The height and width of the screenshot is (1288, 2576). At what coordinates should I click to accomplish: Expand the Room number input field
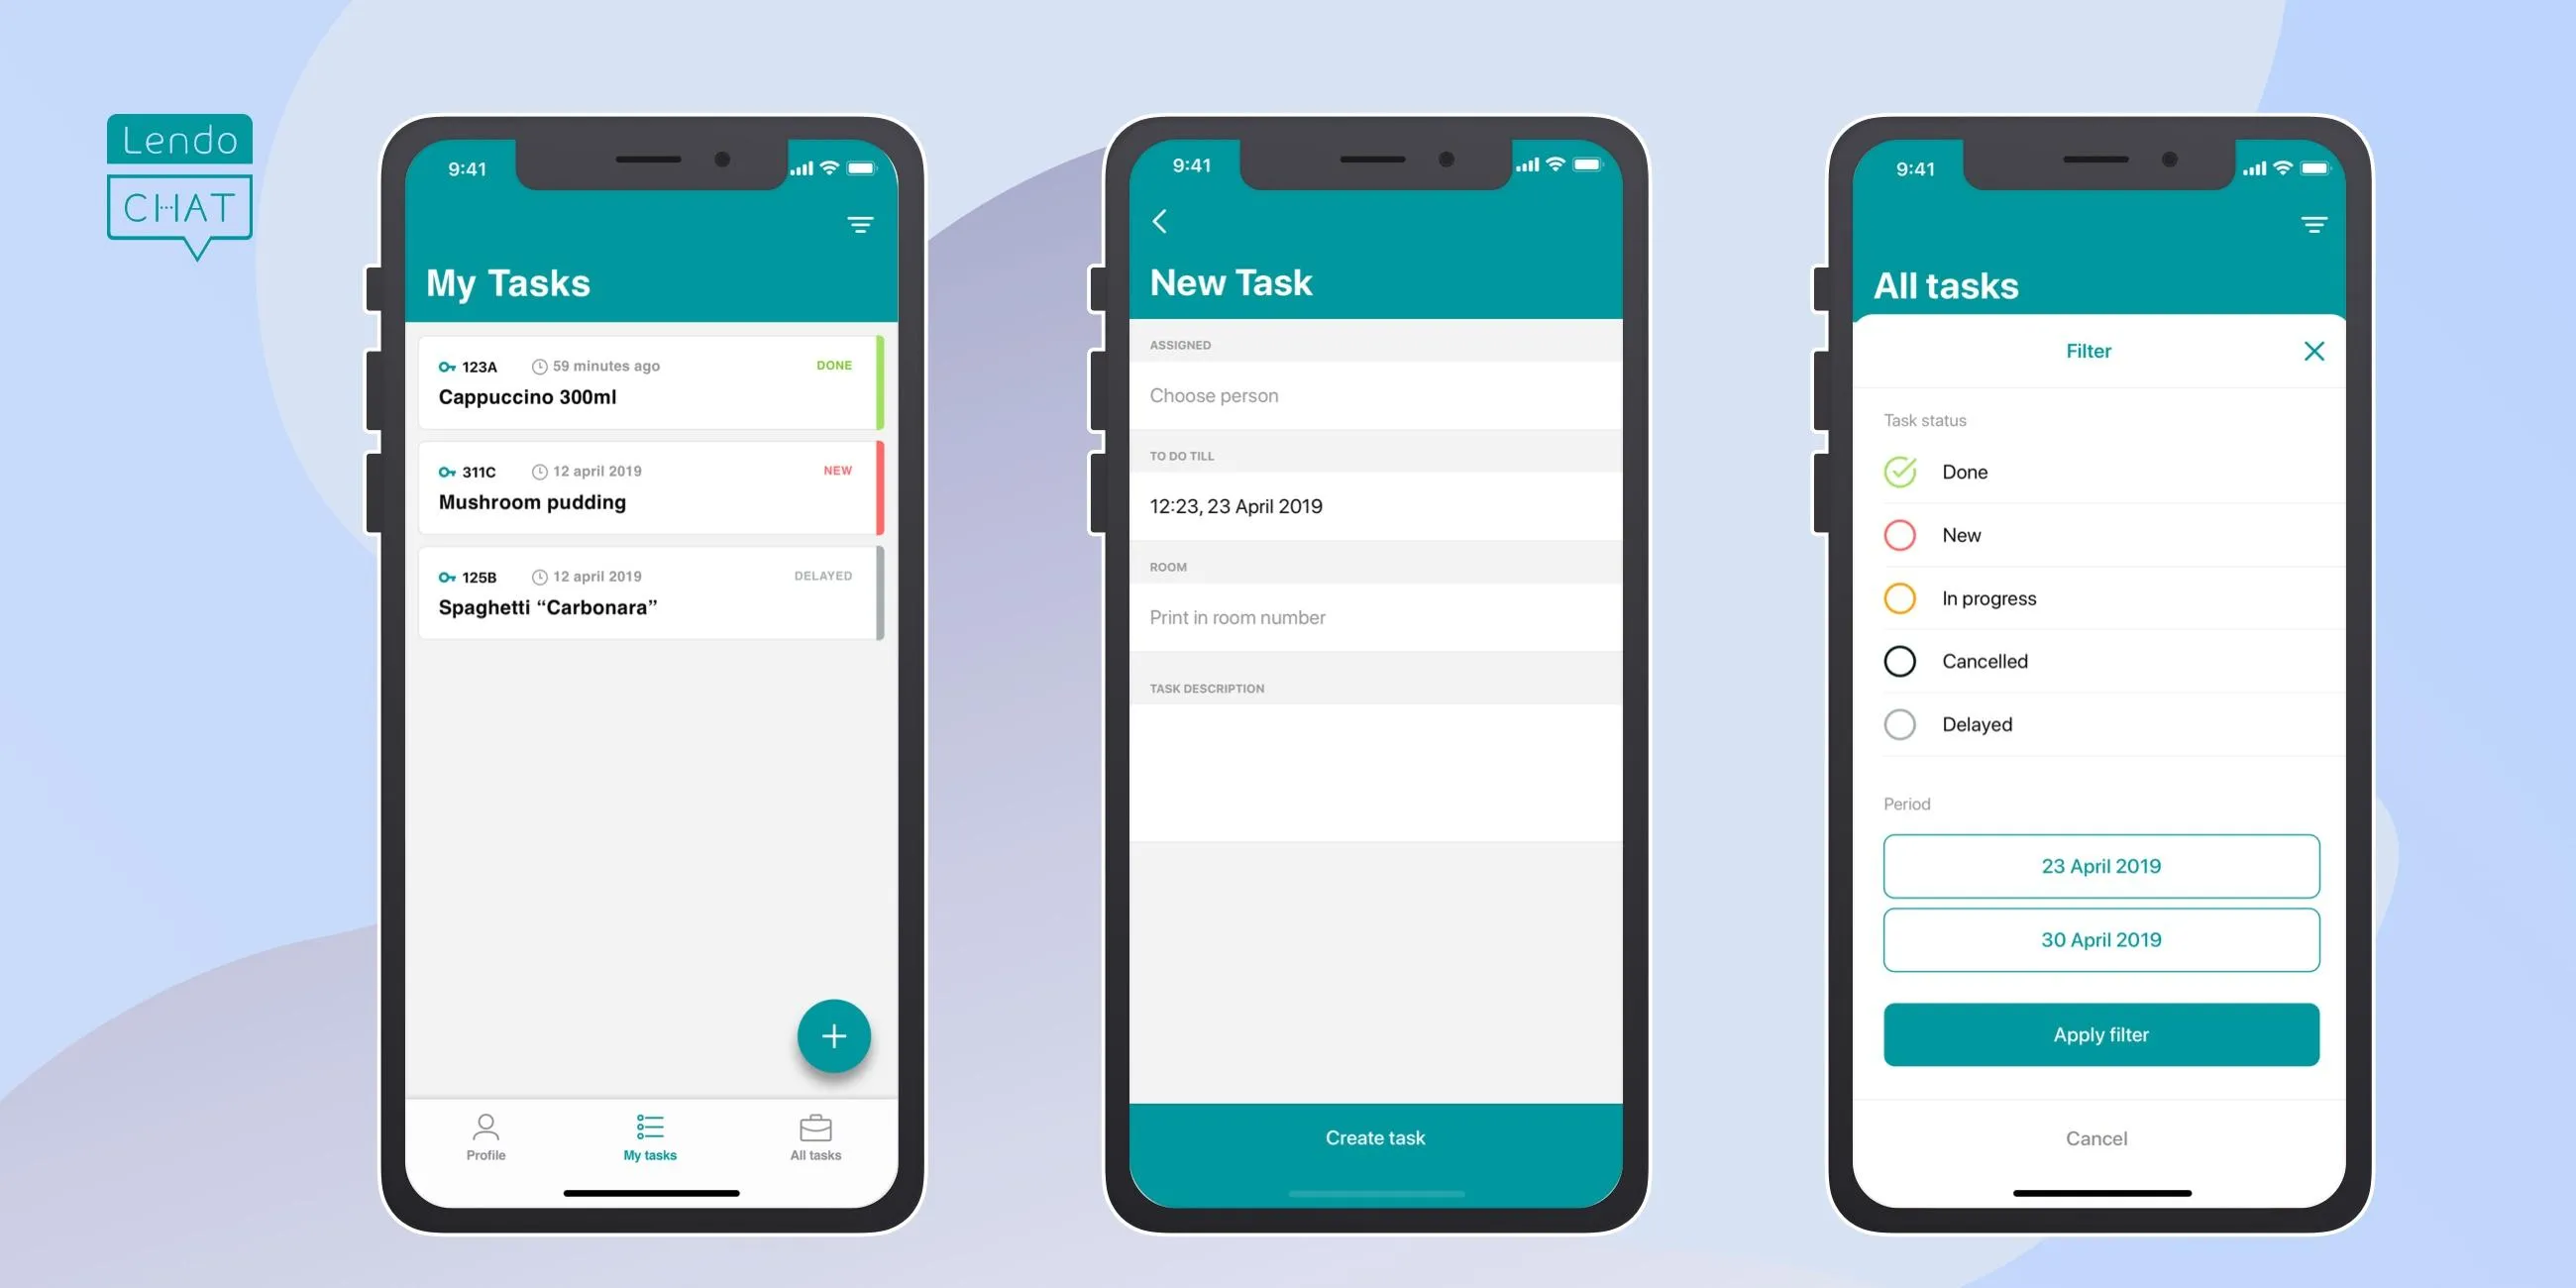1377,616
